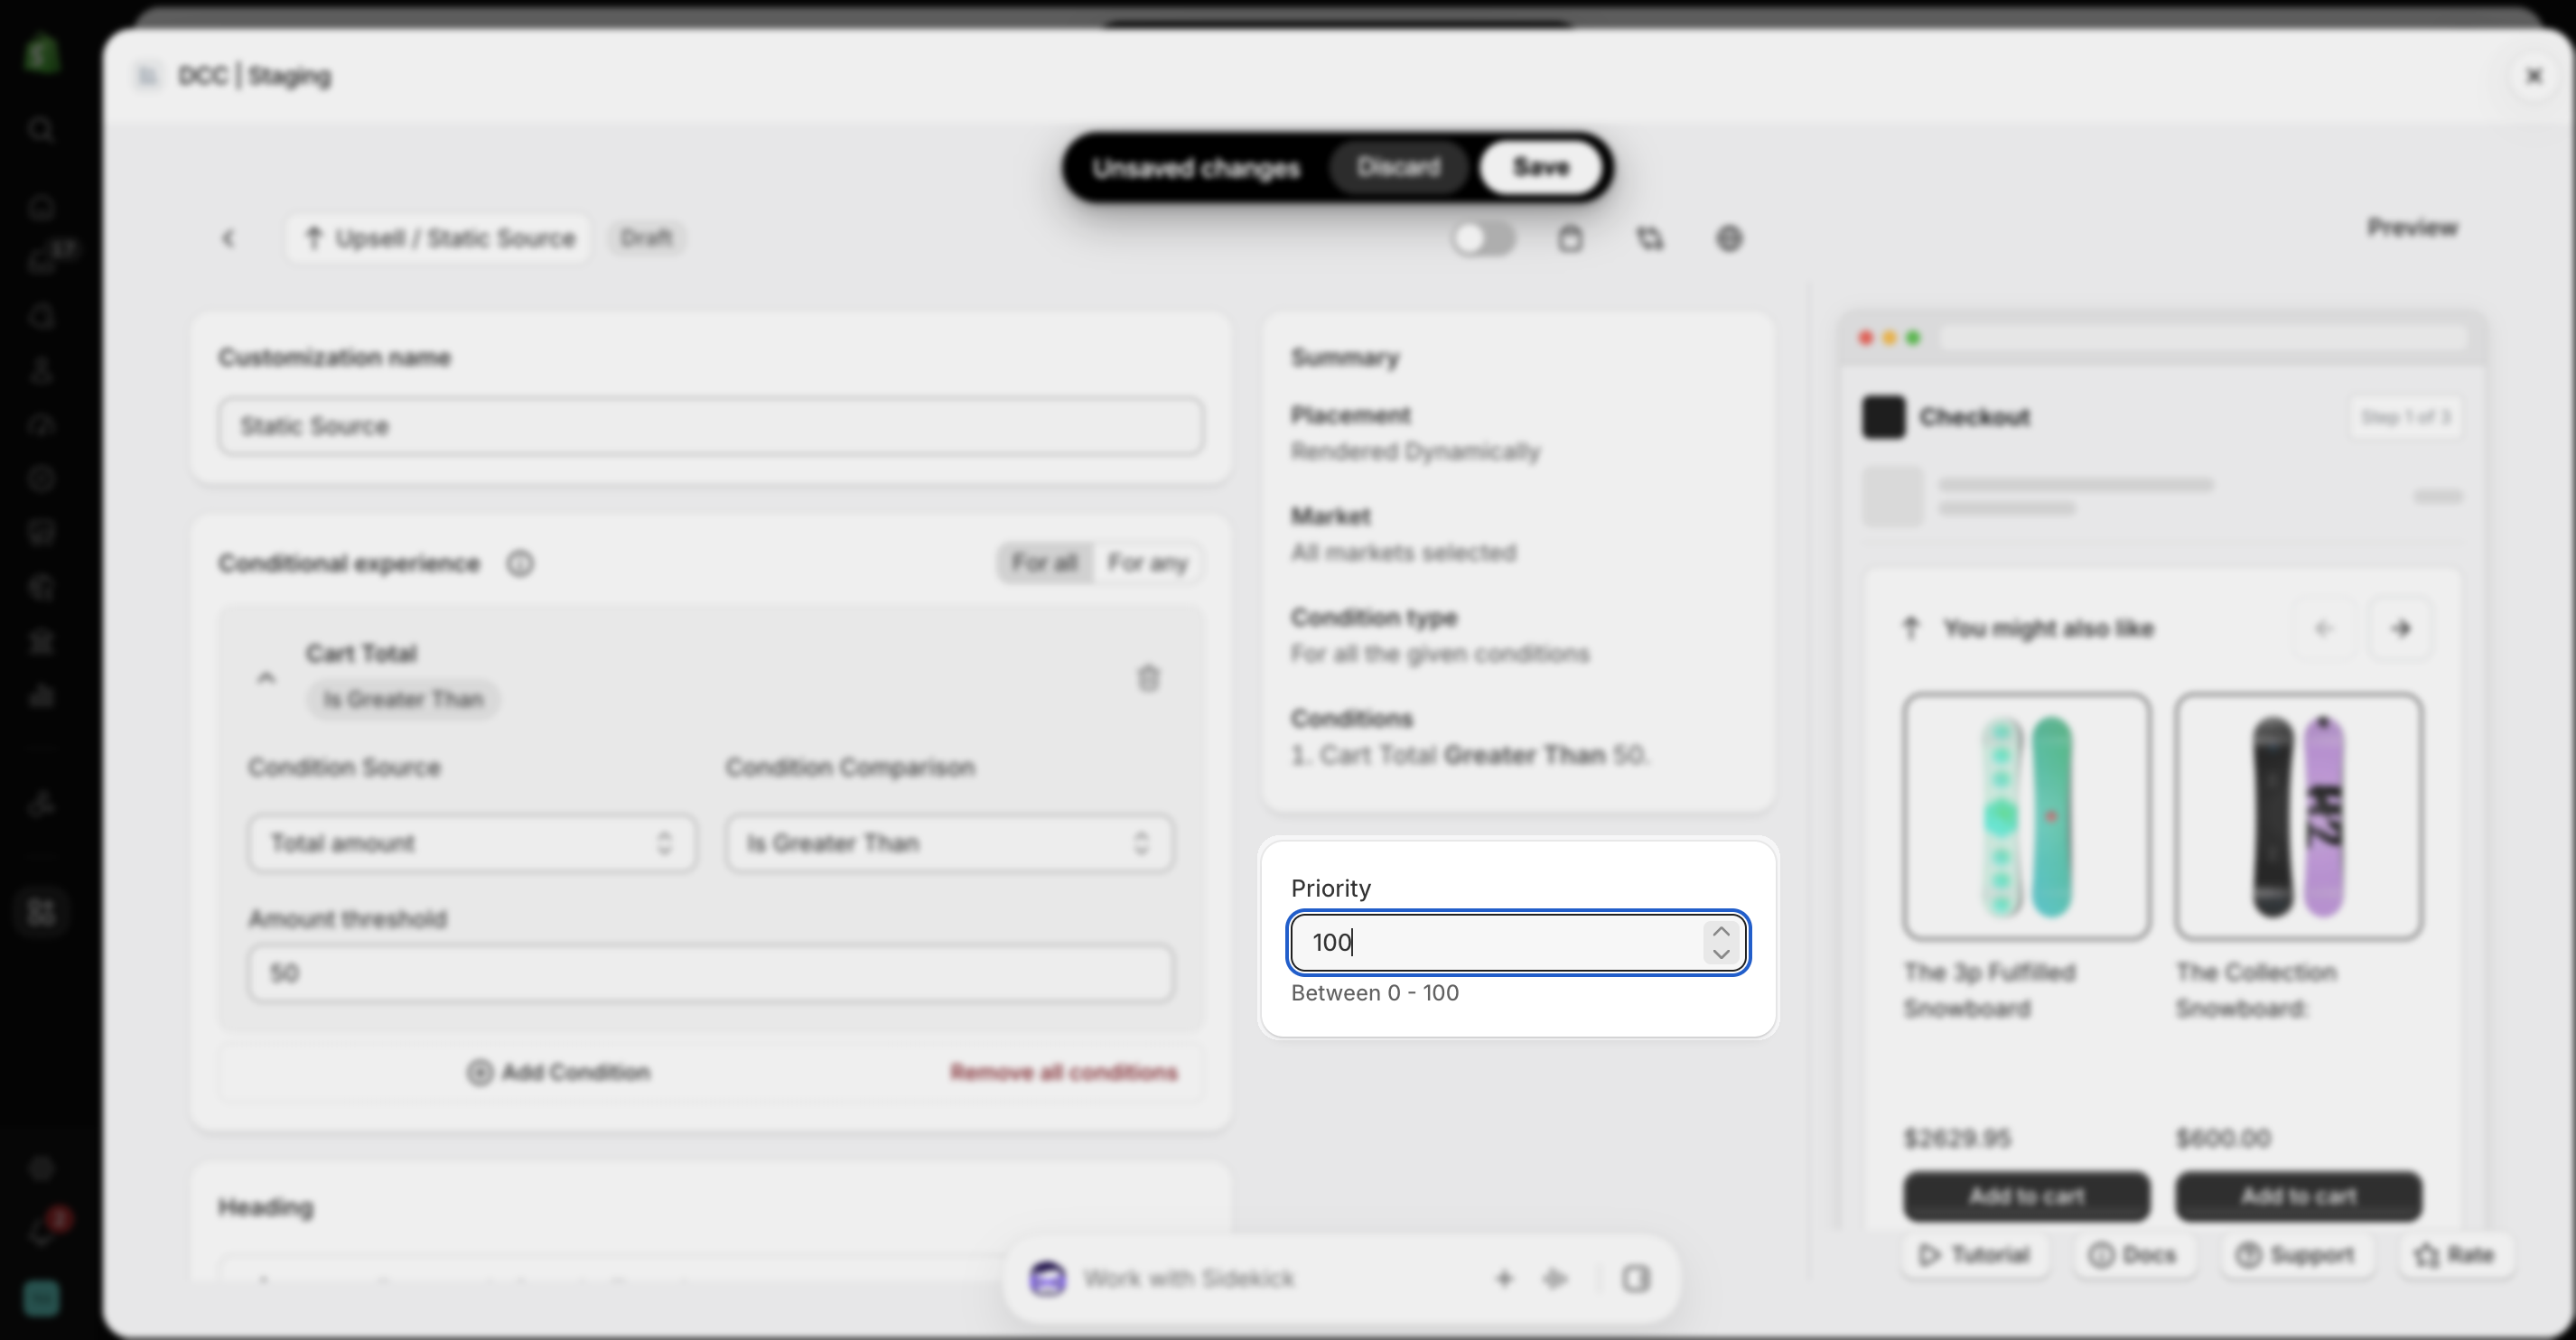Show the previous products in preview carousel
Screen dimensions: 2576x1340
point(2323,629)
